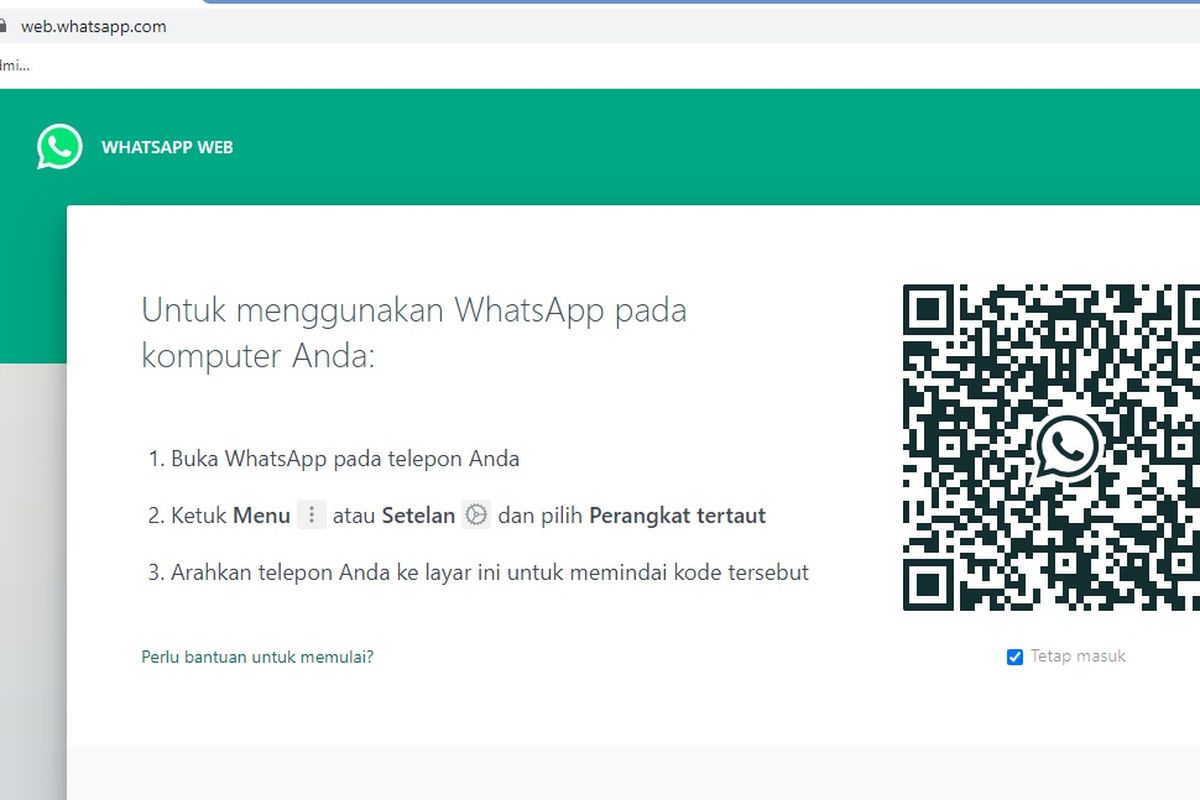
Task: Click the QR code's top-left corner square
Action: [928, 310]
